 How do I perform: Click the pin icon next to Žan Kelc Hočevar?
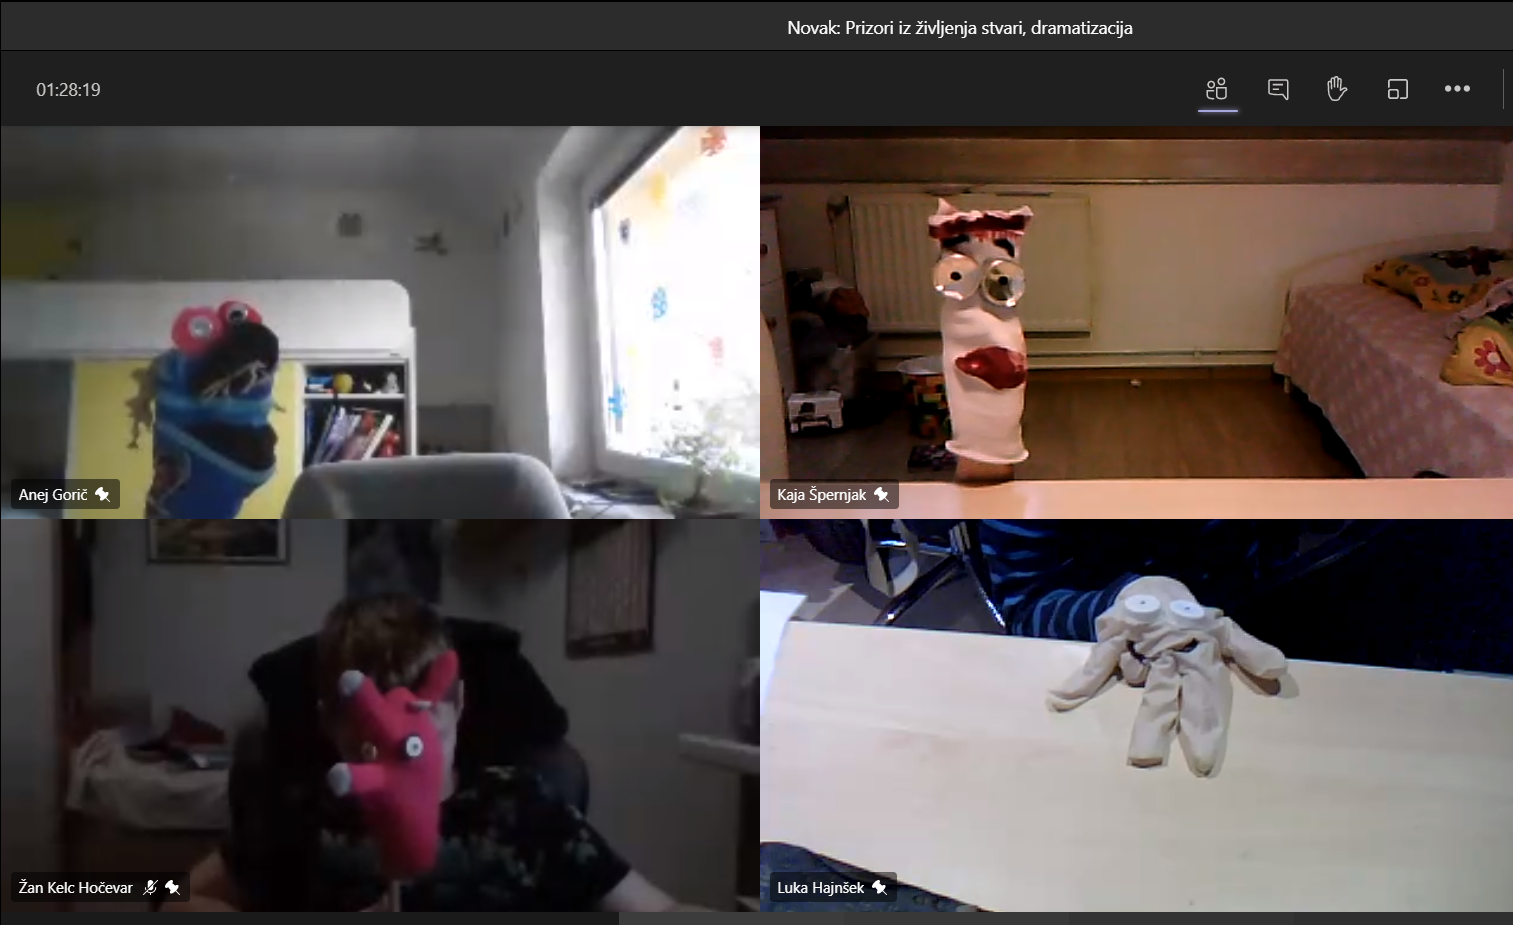(172, 887)
